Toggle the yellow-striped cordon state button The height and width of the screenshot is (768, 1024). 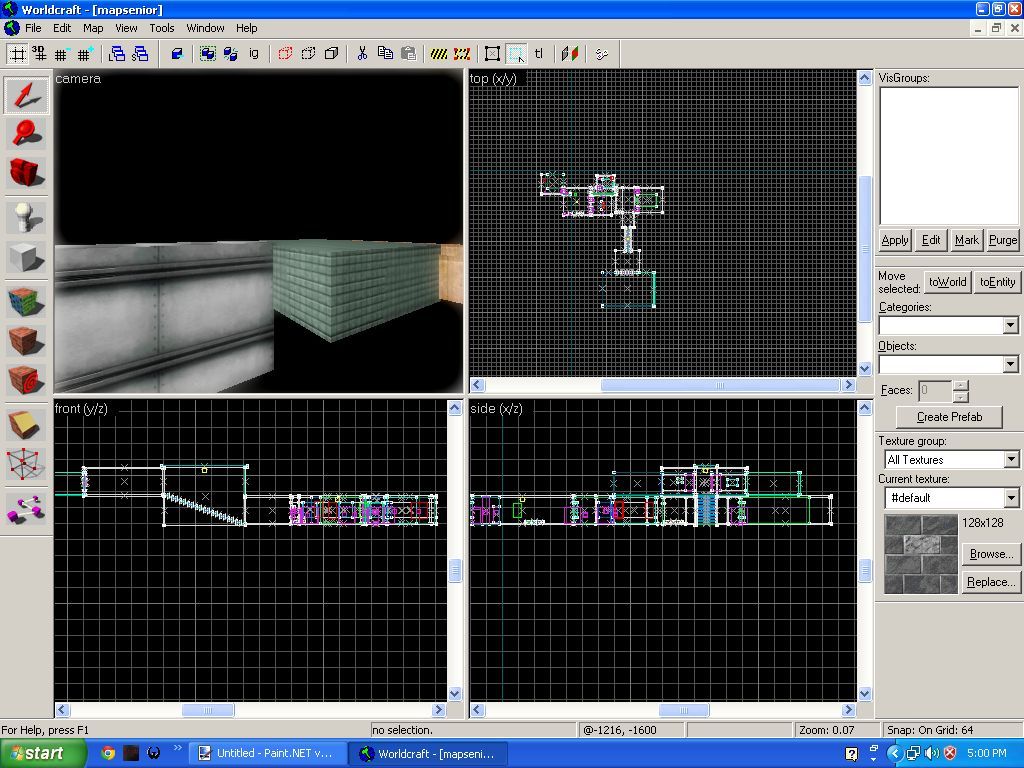[439, 54]
